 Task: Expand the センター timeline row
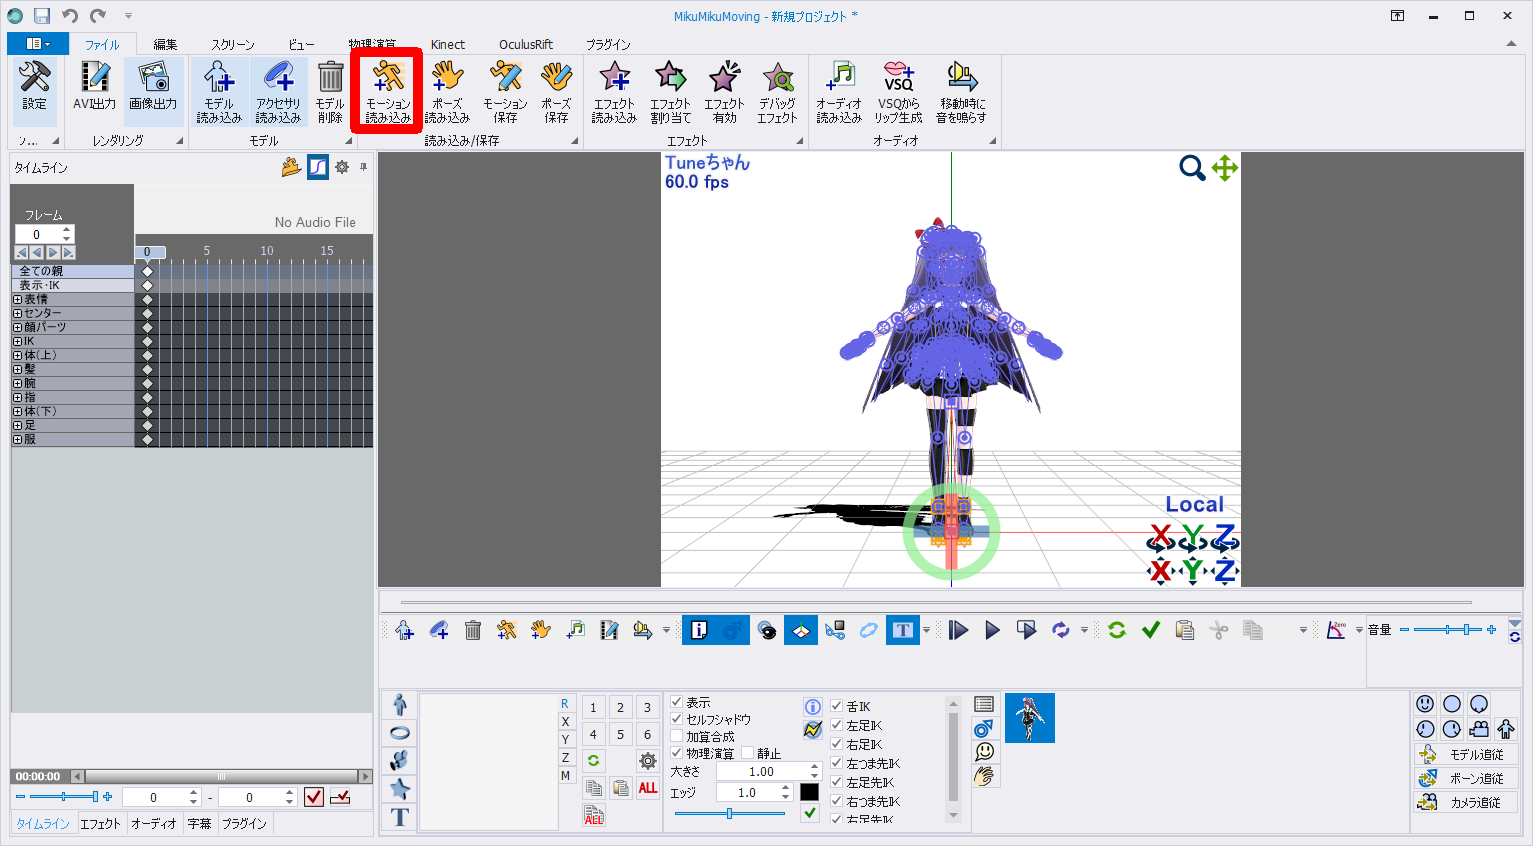click(17, 313)
